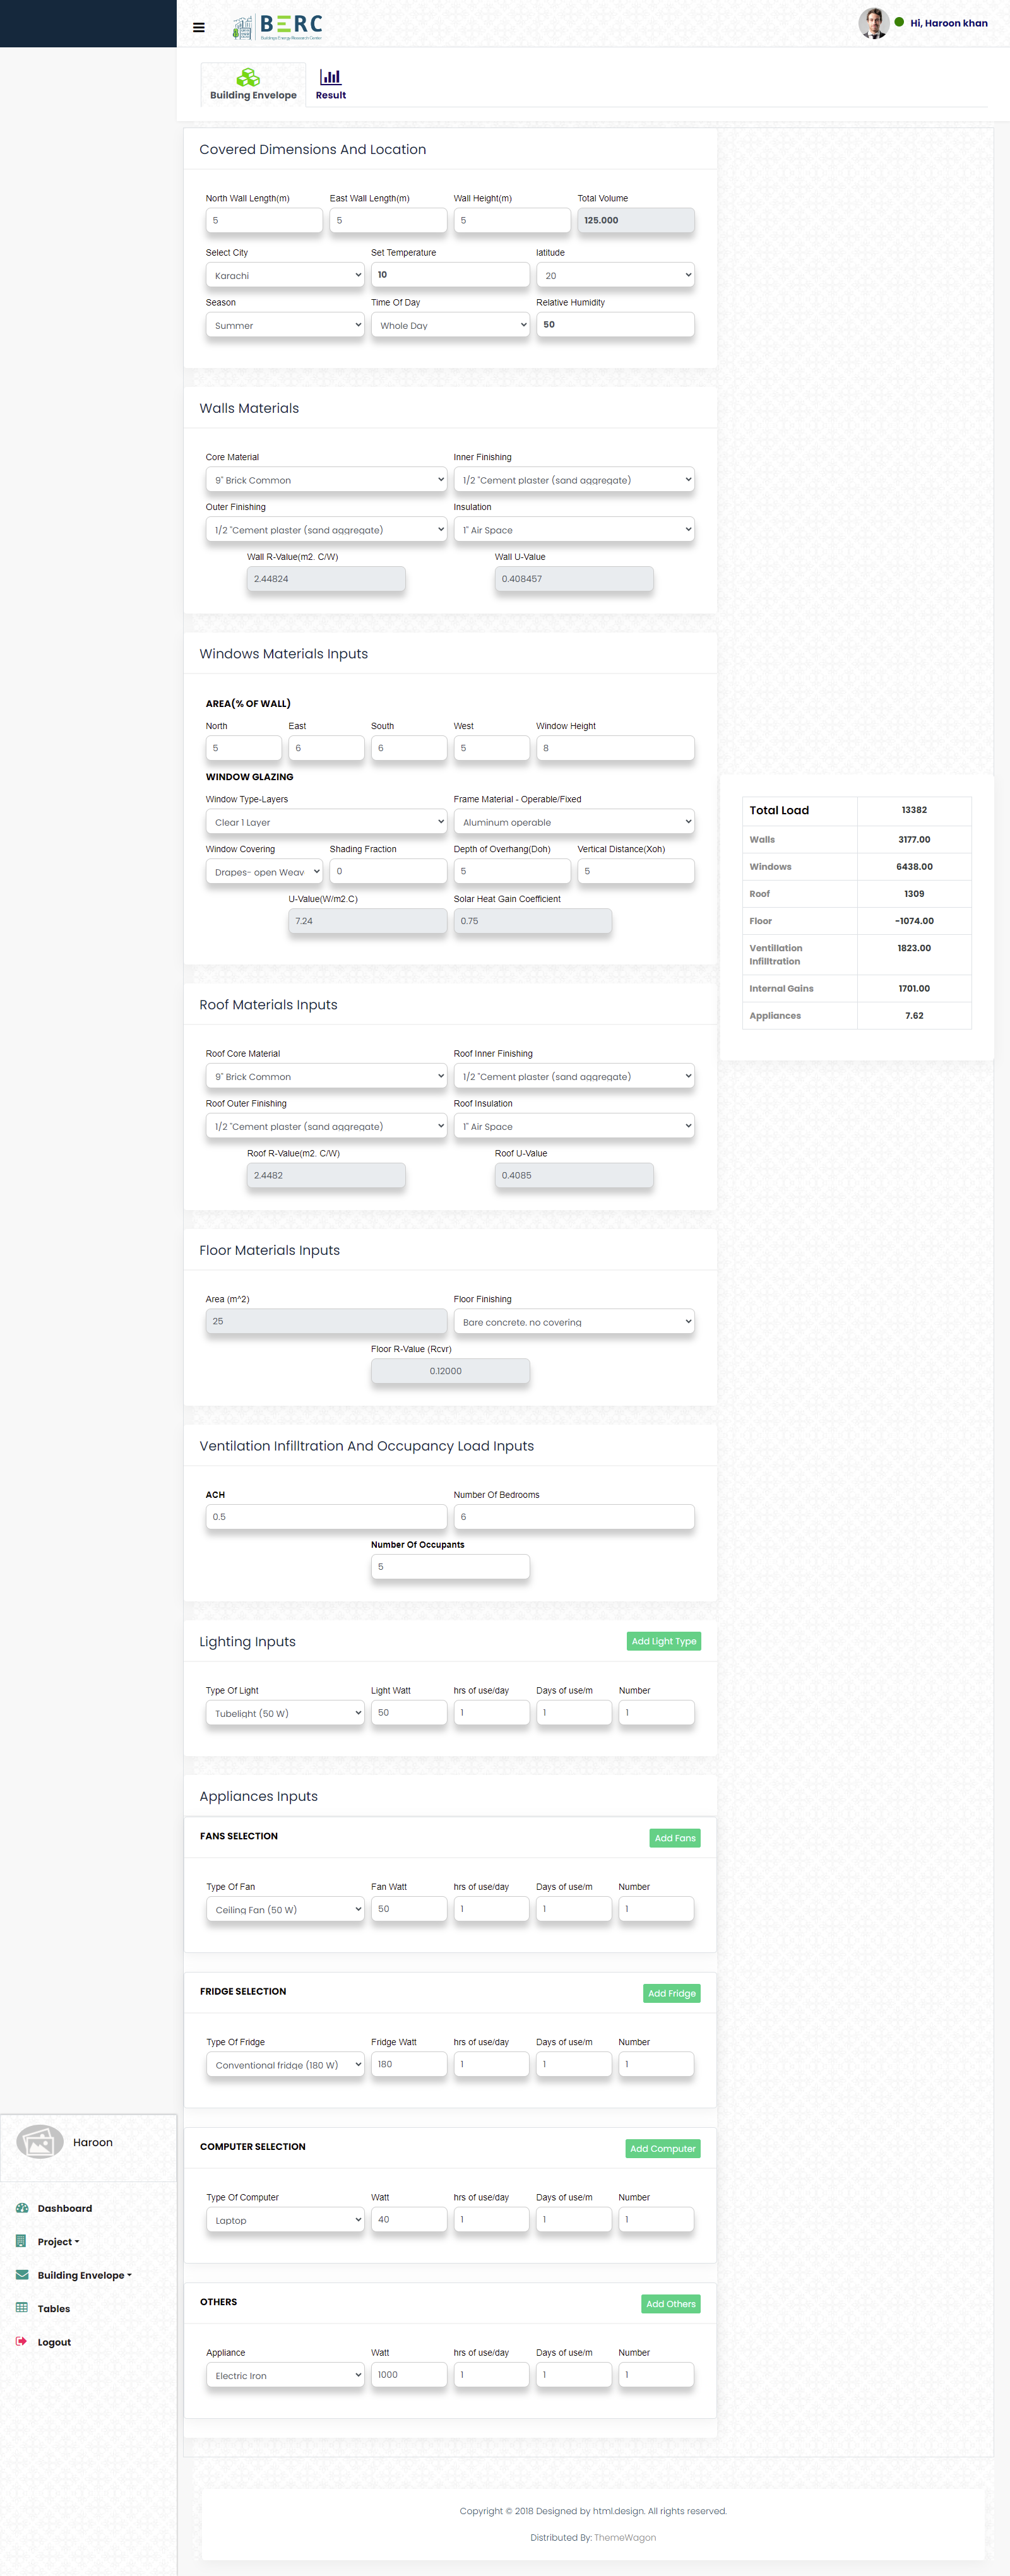Click the BERC logo

tap(277, 27)
